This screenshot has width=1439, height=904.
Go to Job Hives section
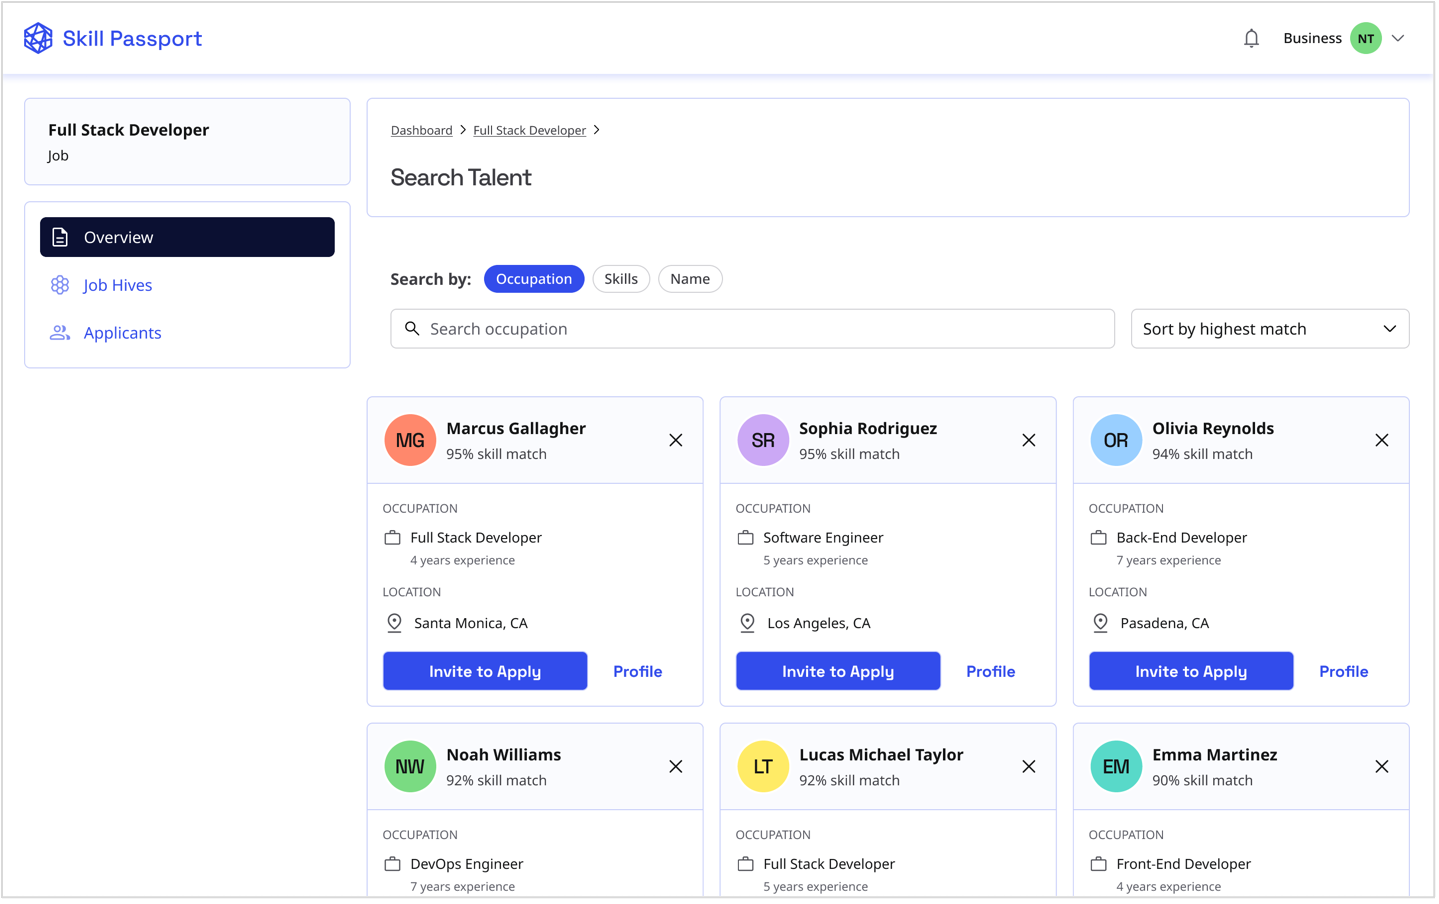coord(118,285)
